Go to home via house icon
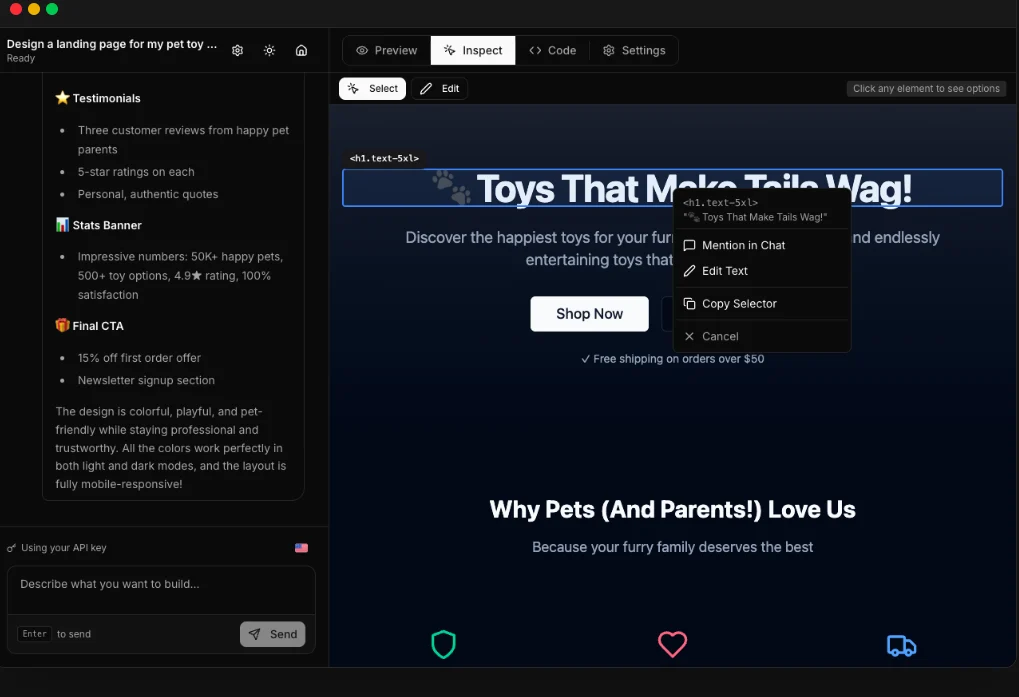This screenshot has height=697, width=1019. [302, 51]
